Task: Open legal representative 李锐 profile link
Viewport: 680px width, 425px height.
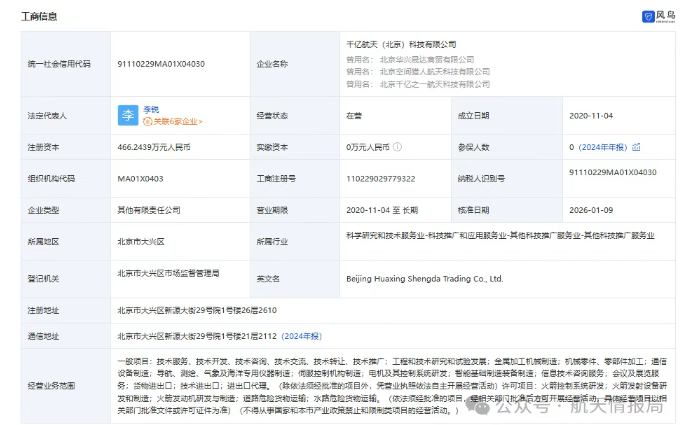Action: 150,109
